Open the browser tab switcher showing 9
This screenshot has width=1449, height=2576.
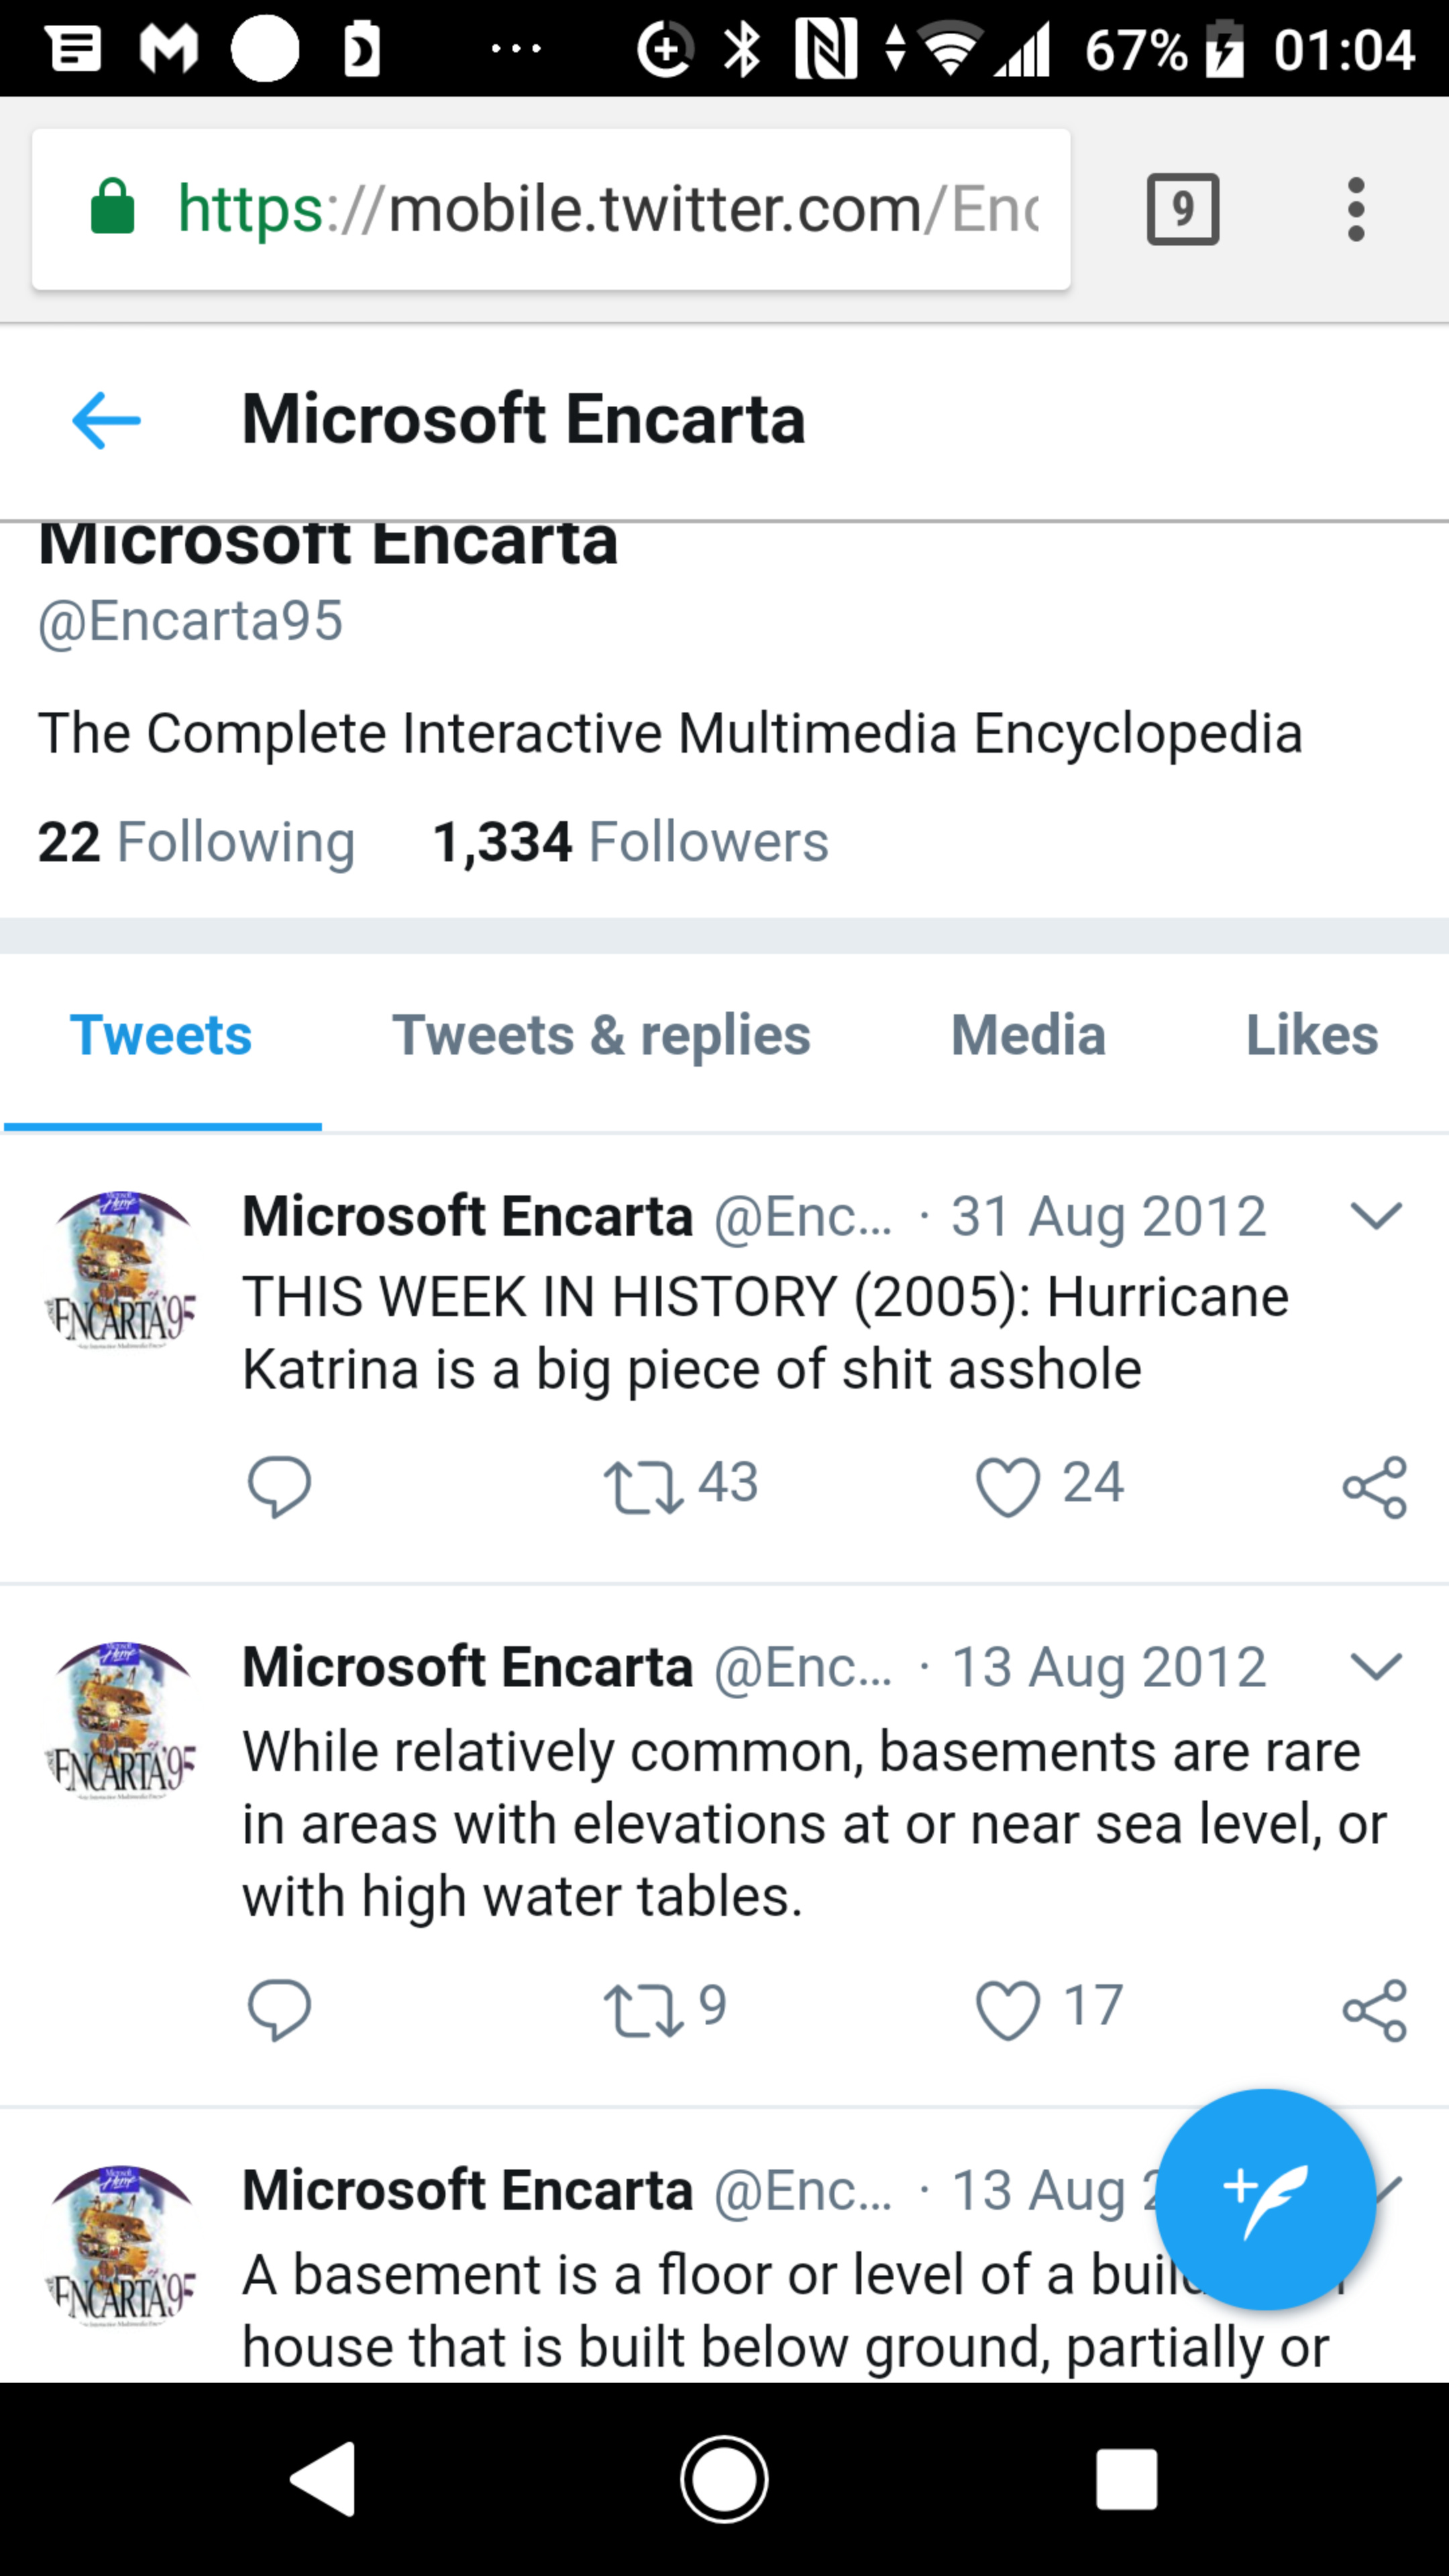pos(1182,209)
